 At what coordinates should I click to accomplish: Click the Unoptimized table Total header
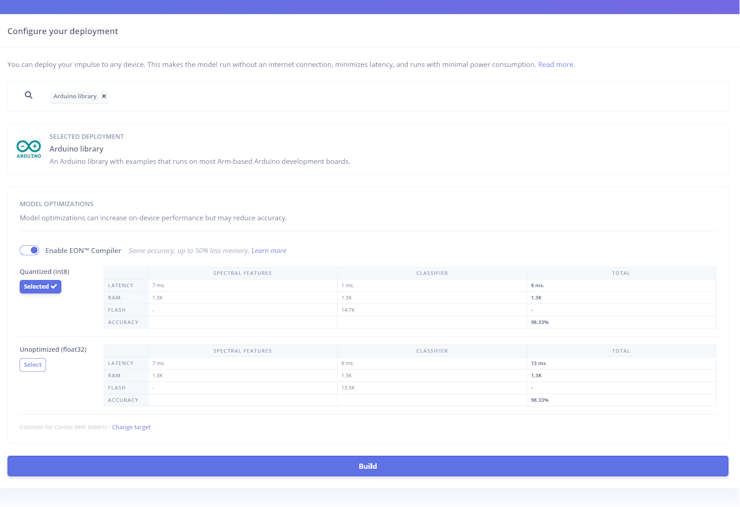click(621, 351)
